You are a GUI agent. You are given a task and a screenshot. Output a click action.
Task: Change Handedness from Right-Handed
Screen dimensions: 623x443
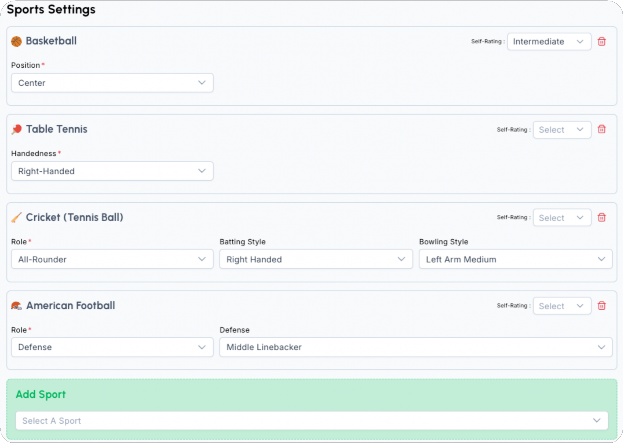pyautogui.click(x=112, y=171)
